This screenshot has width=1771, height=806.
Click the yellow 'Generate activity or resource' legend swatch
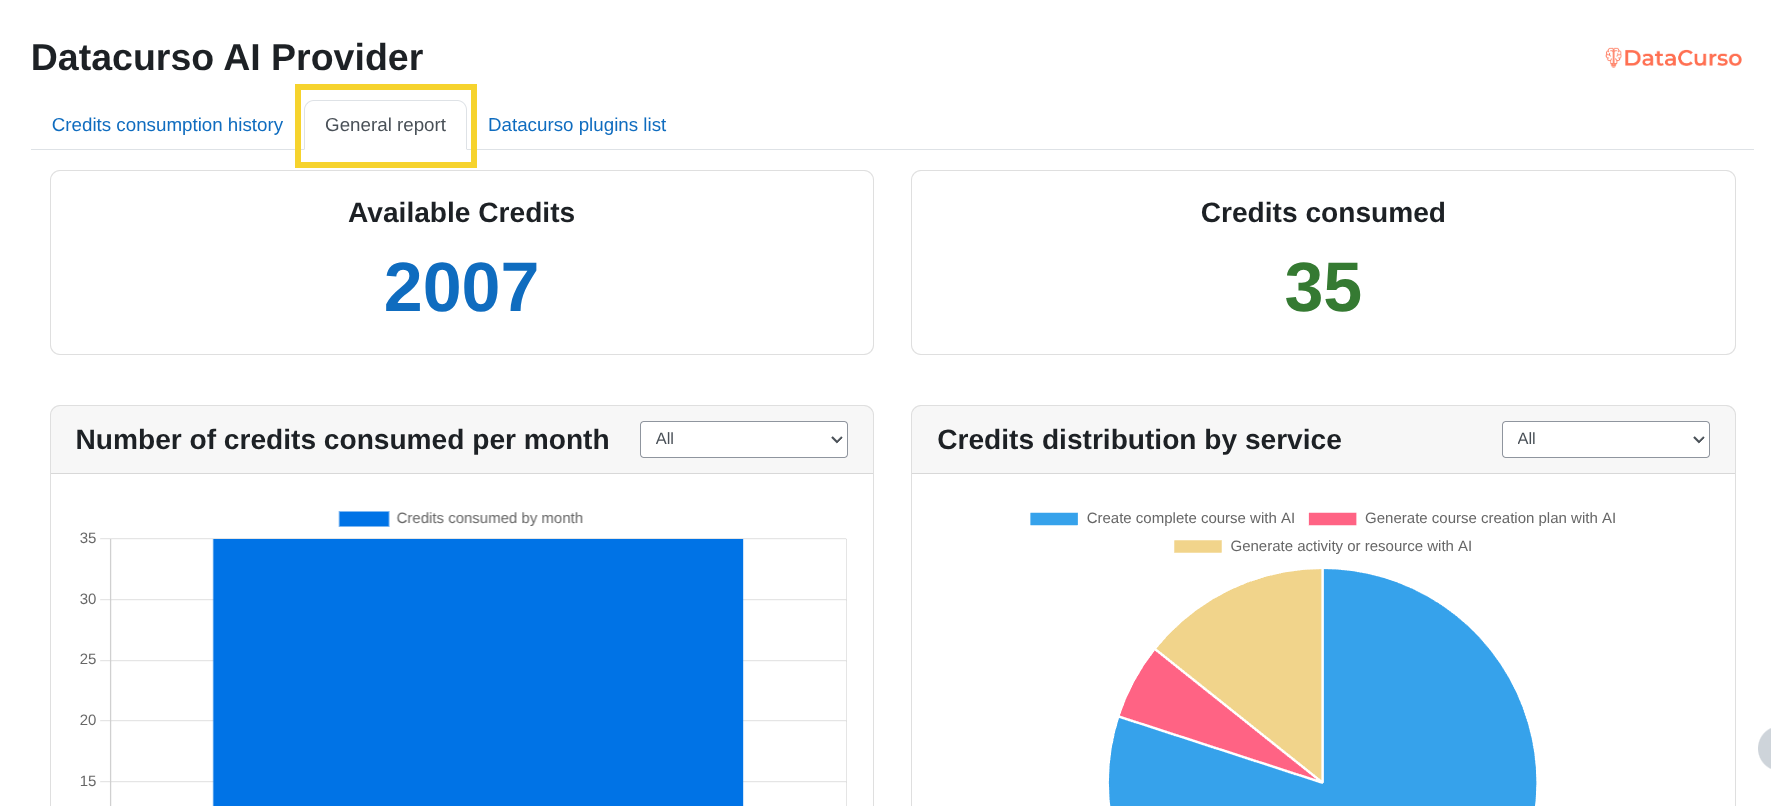pos(1197,546)
